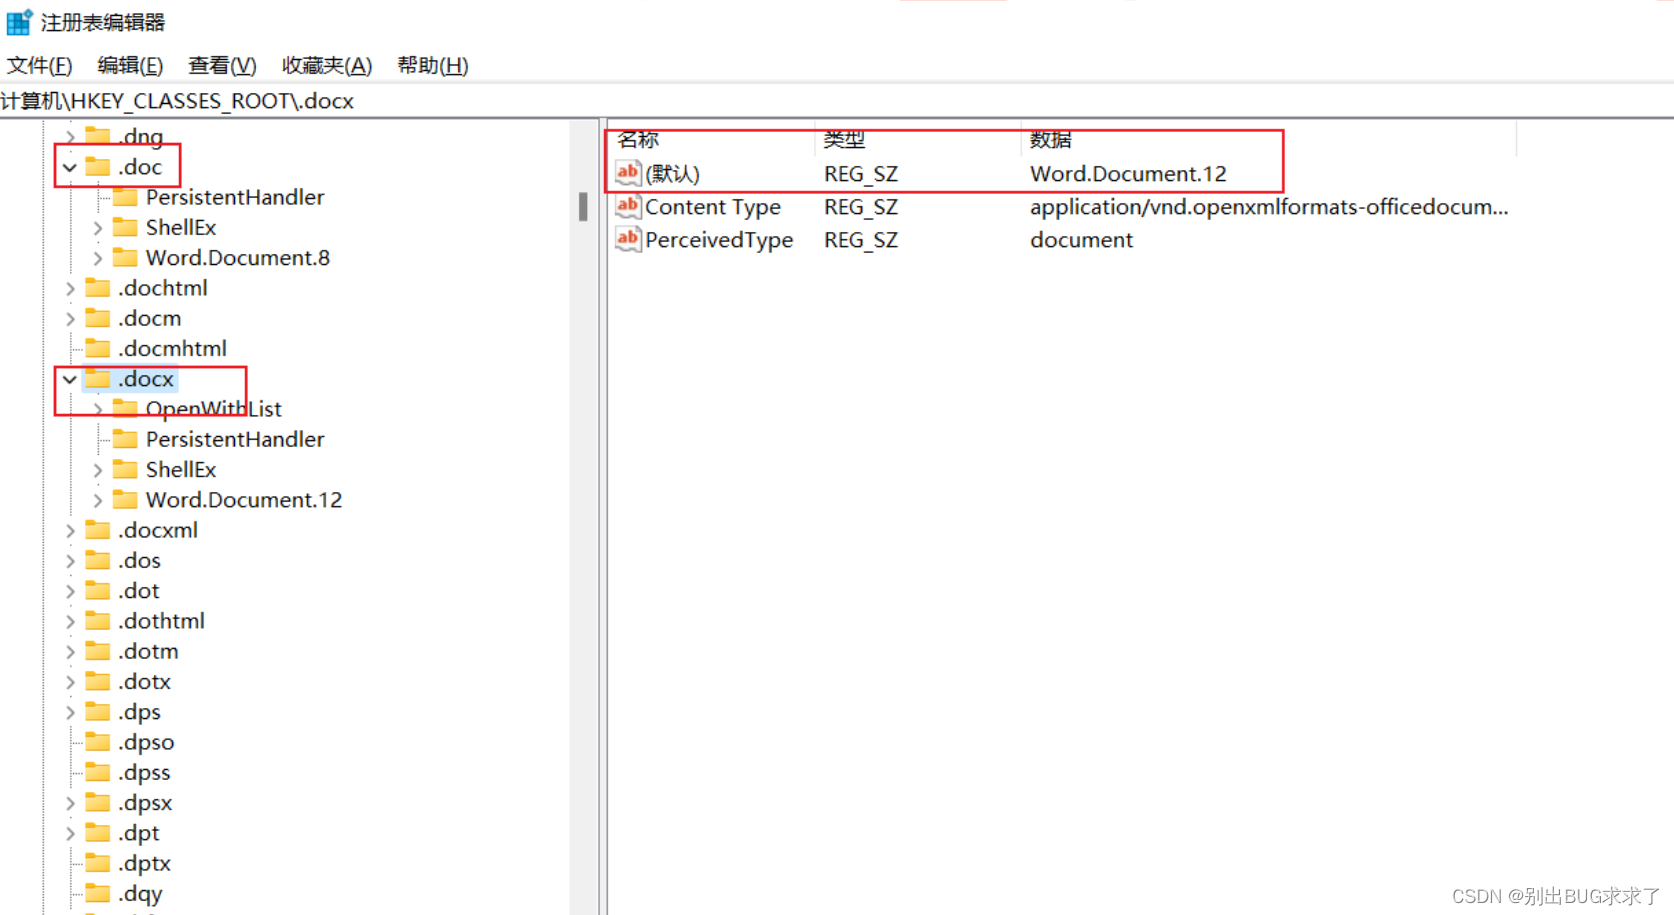1674x915 pixels.
Task: Click the .dqy folder icon
Action: [98, 893]
